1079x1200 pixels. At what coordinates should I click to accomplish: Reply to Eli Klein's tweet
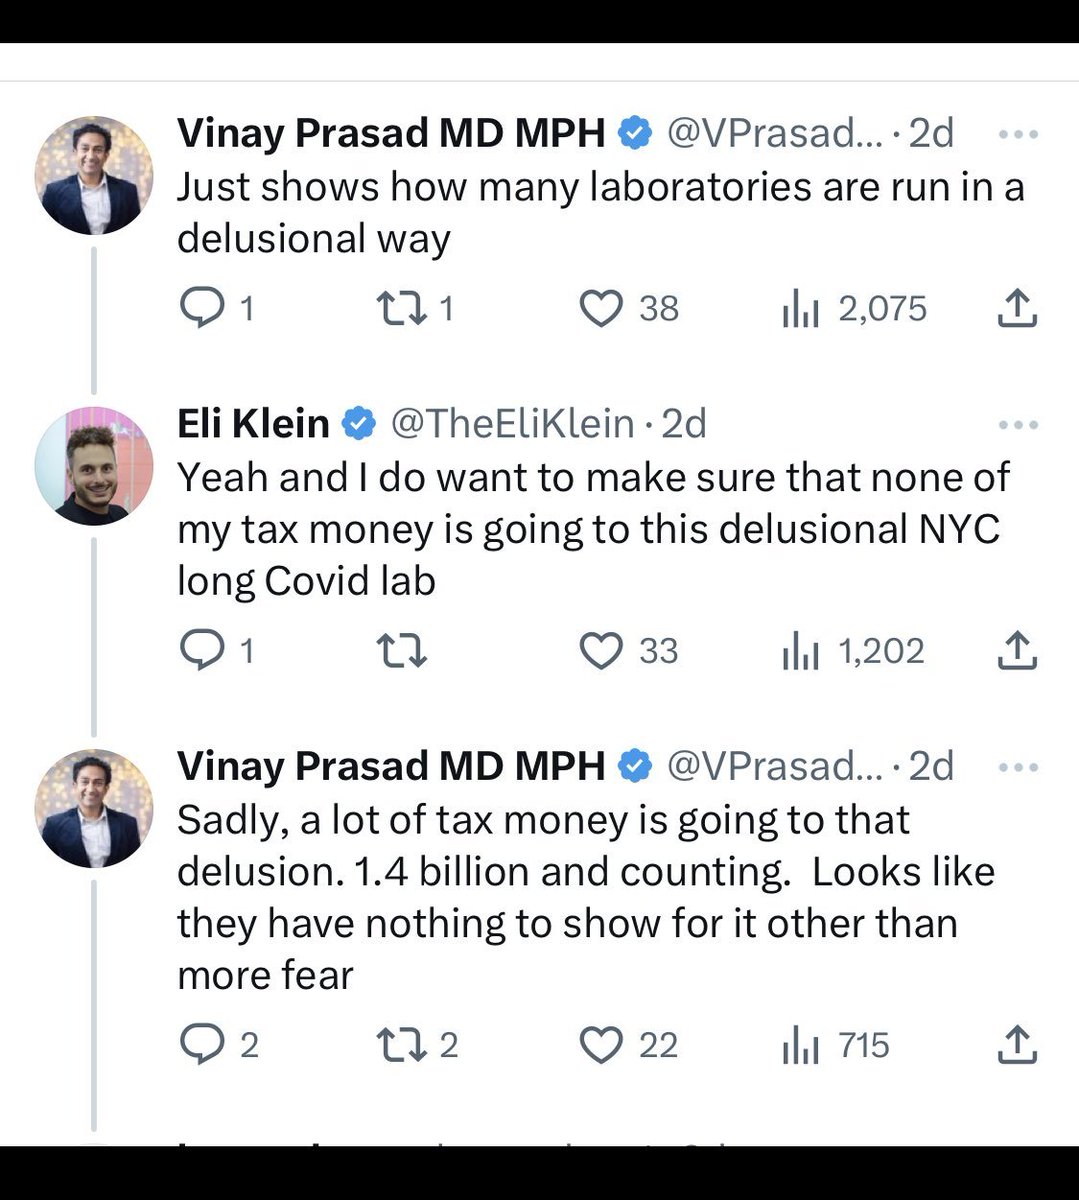[x=202, y=651]
